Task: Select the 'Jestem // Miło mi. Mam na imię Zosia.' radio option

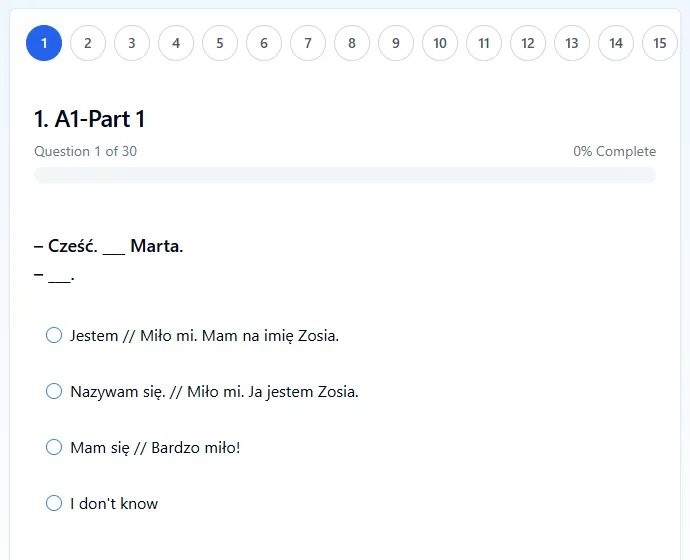Action: click(54, 335)
